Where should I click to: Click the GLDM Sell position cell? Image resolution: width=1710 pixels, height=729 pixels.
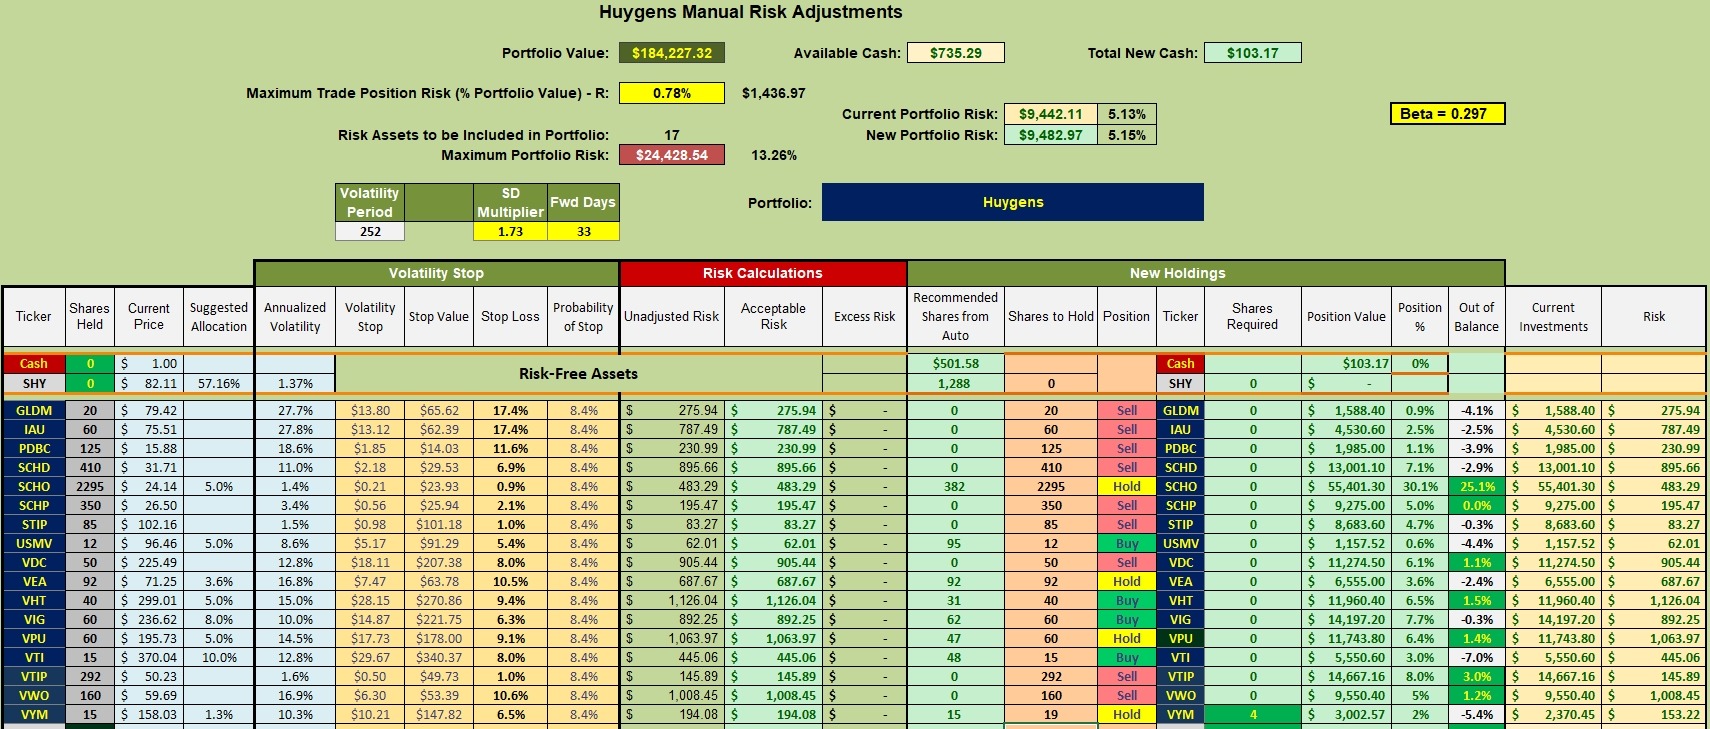tap(1127, 410)
